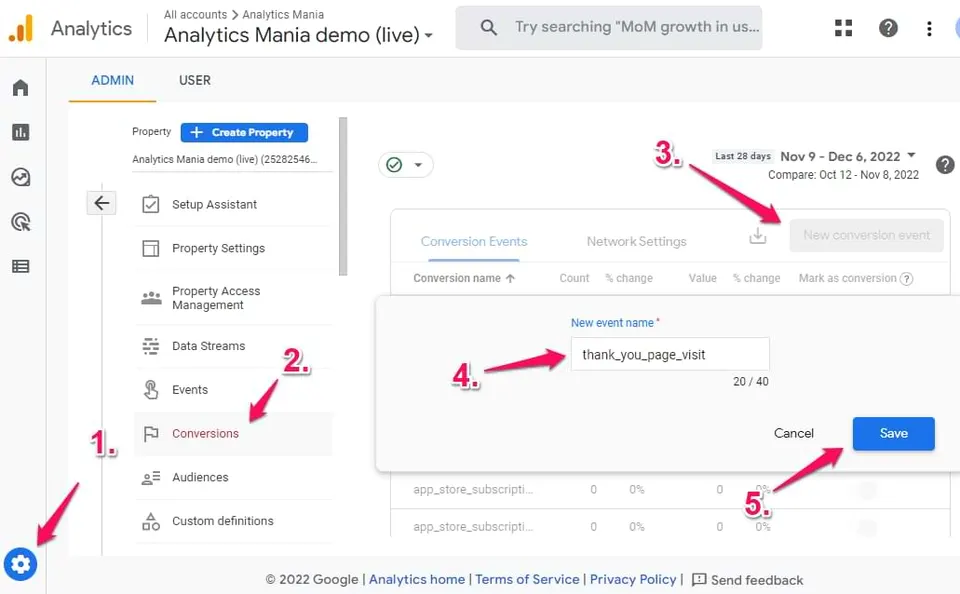
Task: Click the Events touch icon
Action: 151,389
